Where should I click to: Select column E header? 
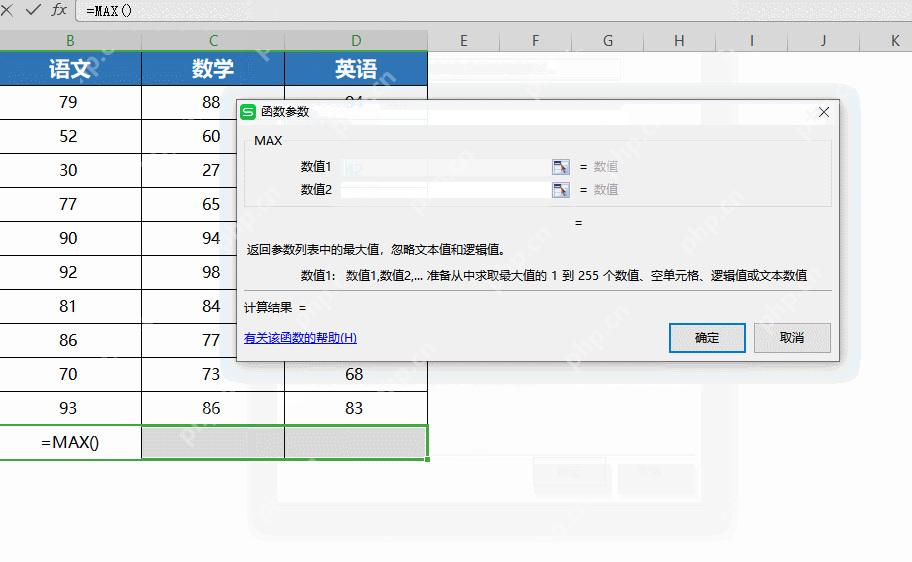(464, 41)
